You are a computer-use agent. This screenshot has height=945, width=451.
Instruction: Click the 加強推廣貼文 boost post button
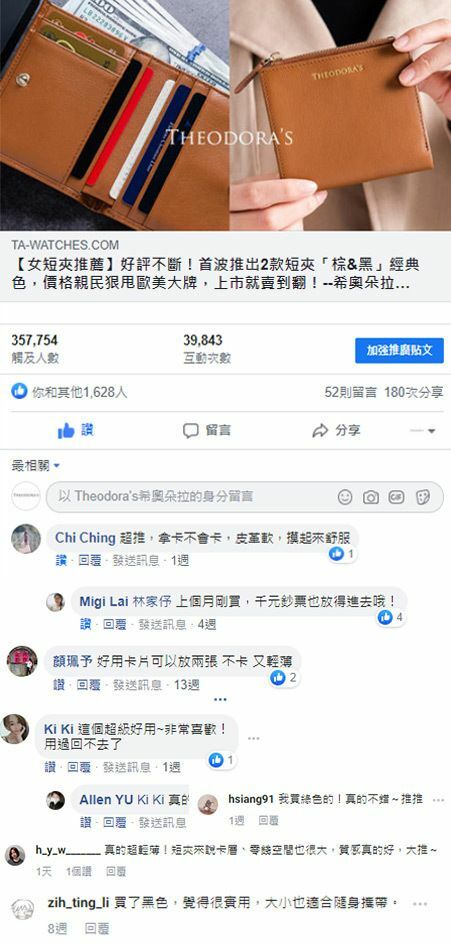point(399,350)
